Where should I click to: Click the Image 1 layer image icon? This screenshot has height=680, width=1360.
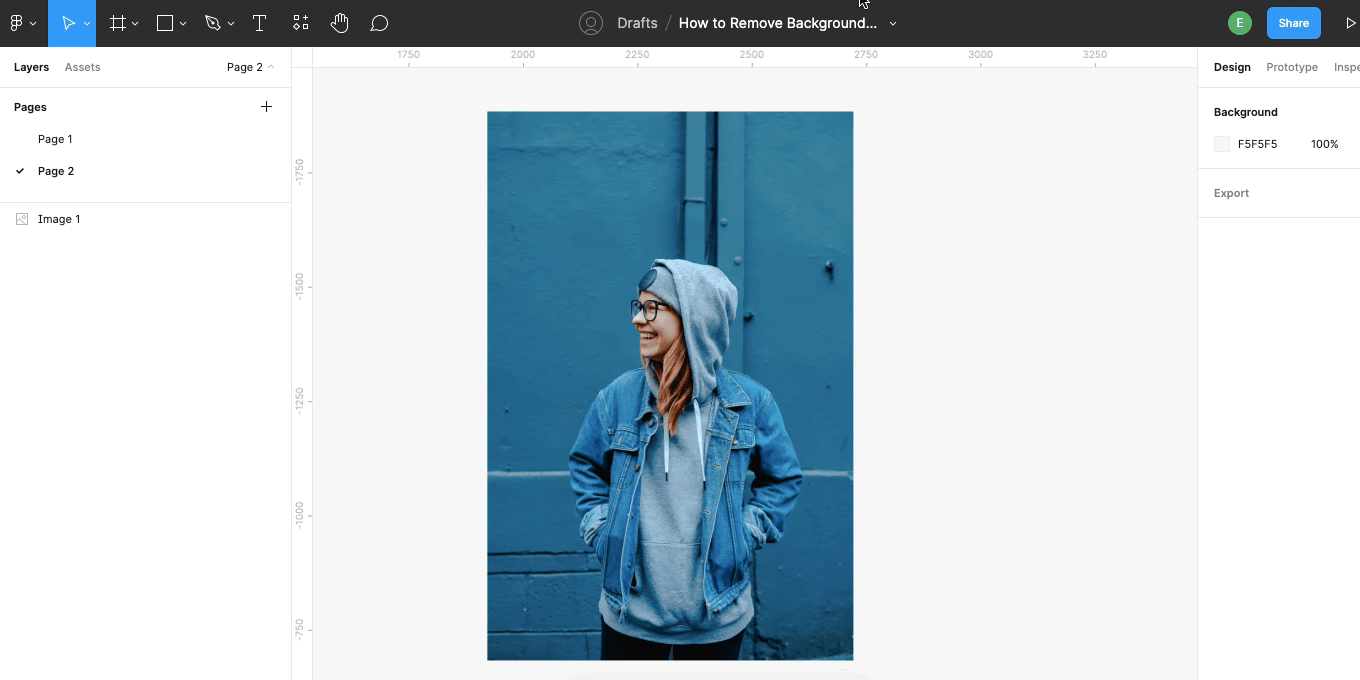tap(22, 219)
